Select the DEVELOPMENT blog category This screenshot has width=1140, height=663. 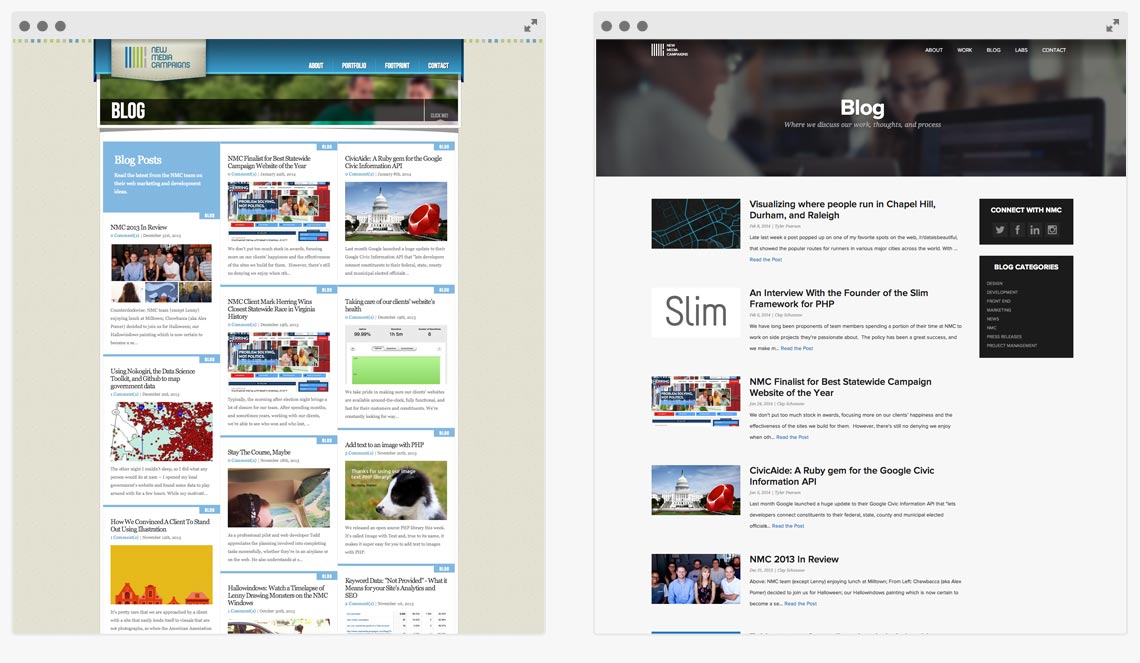point(1002,292)
